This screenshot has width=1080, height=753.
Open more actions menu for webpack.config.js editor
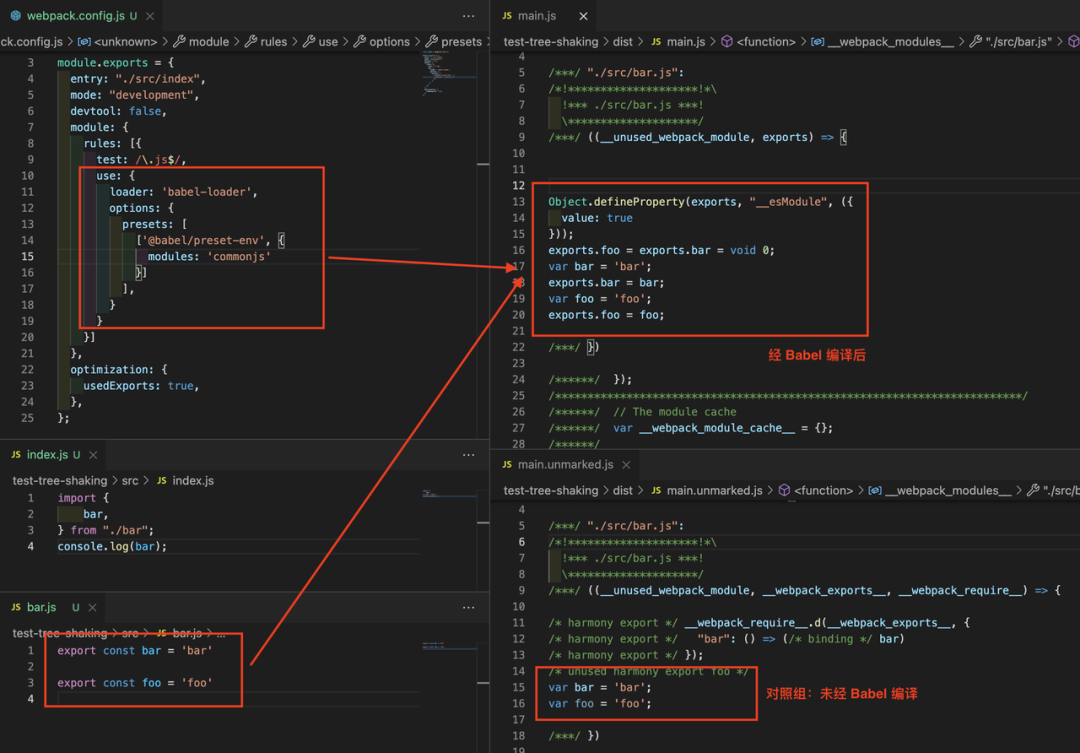coord(468,16)
